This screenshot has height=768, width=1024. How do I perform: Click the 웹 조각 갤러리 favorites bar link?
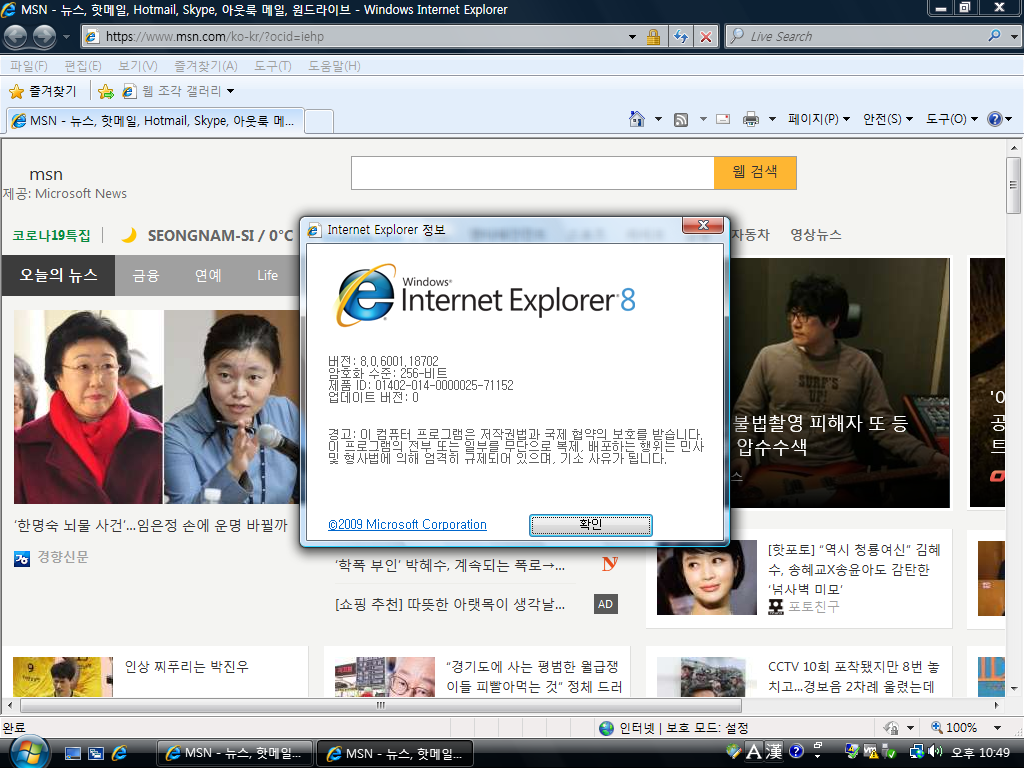[x=182, y=91]
